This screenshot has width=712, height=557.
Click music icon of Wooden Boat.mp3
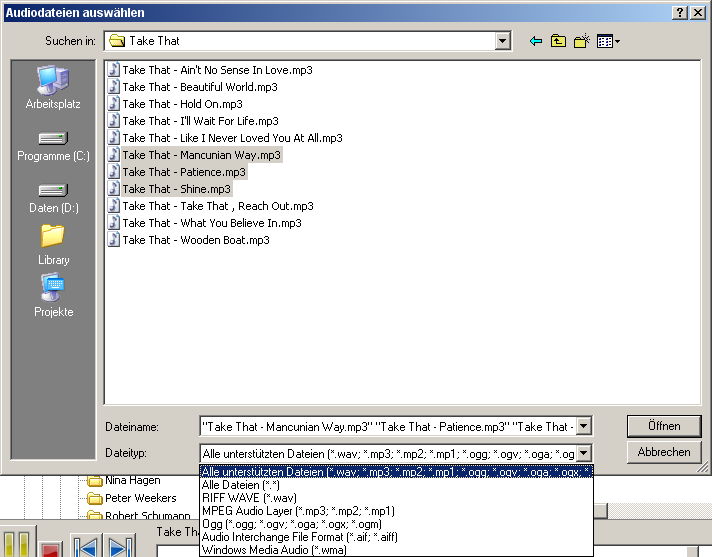point(114,239)
